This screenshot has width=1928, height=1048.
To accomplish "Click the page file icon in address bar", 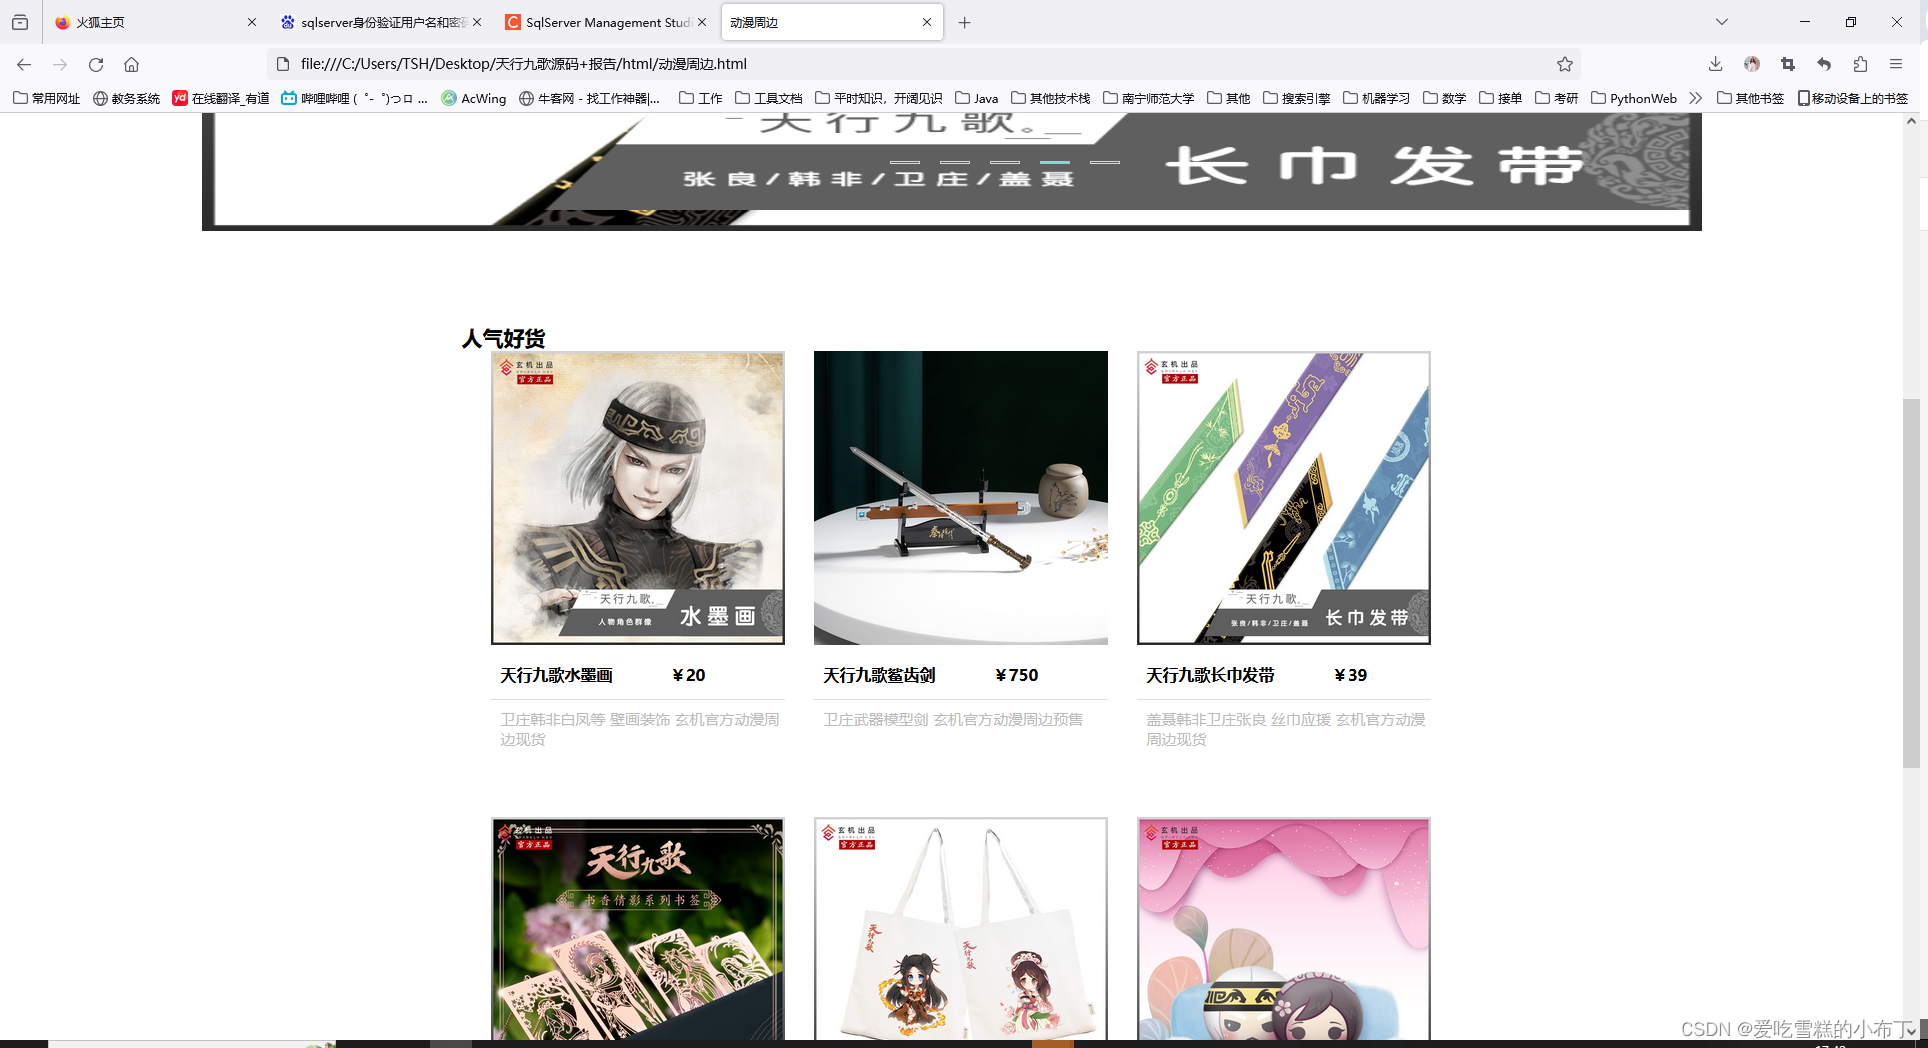I will 283,64.
